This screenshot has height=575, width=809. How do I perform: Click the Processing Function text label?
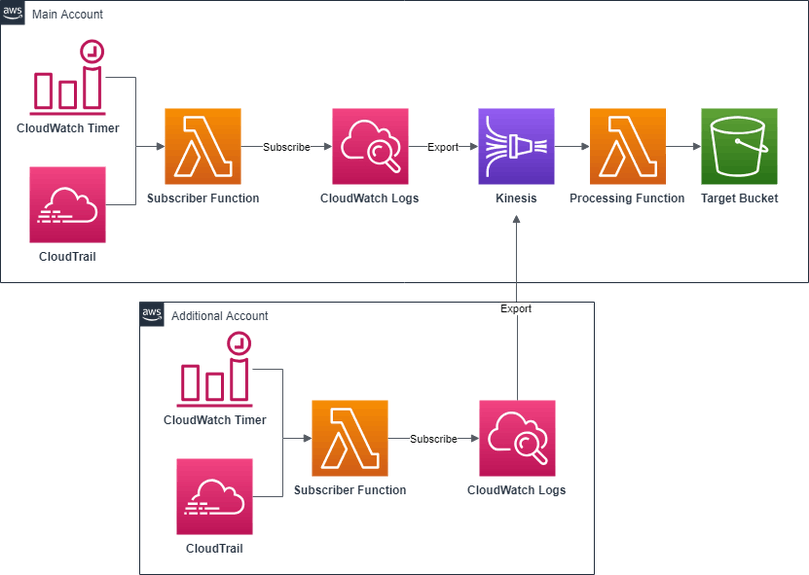tap(627, 199)
